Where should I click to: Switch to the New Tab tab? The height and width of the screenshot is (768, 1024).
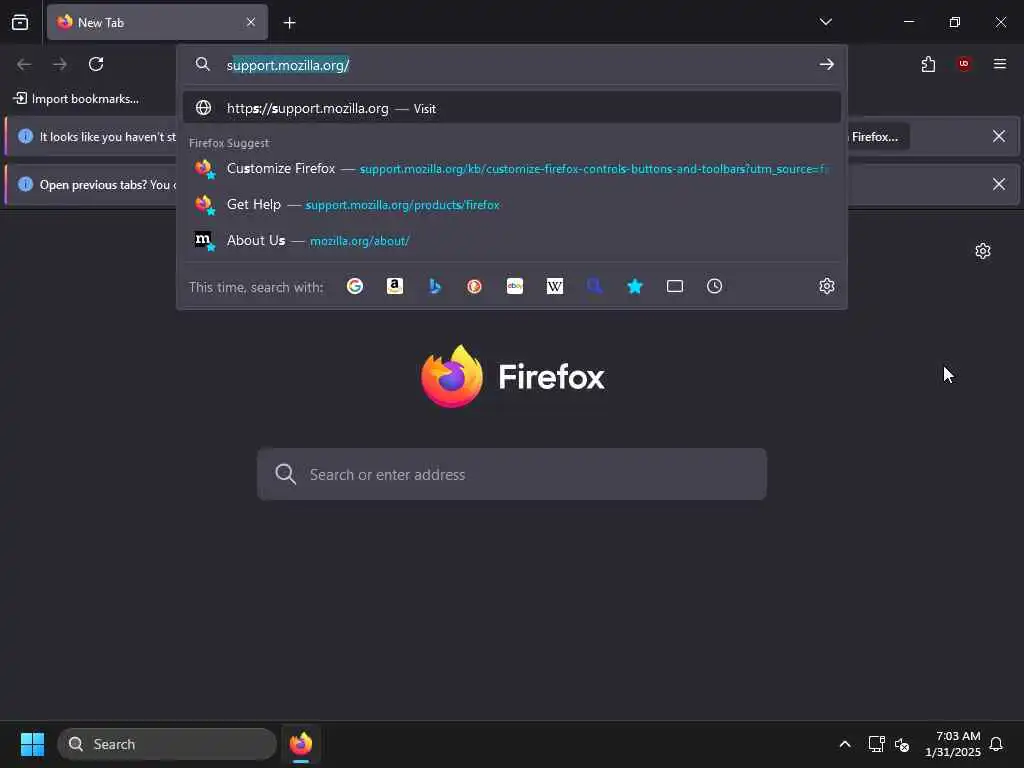(157, 22)
